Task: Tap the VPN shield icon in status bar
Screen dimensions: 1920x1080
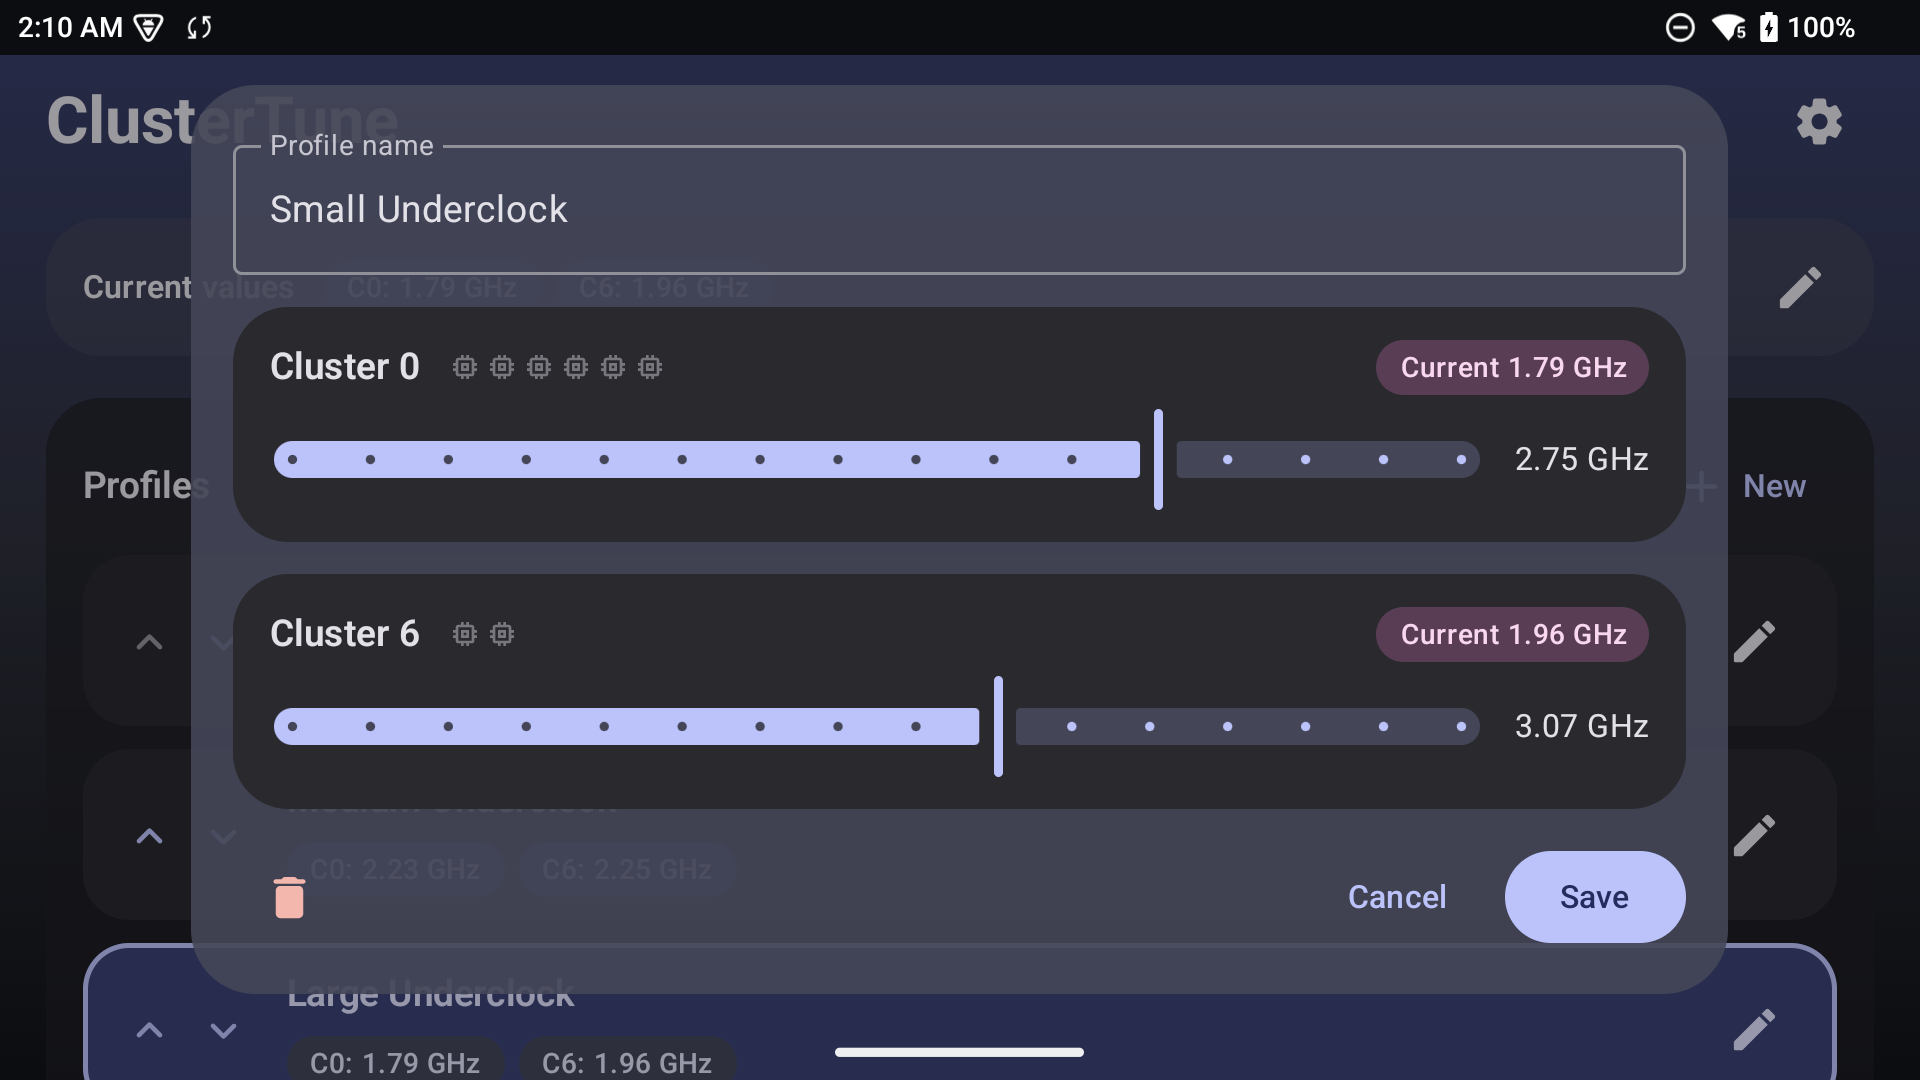Action: click(x=148, y=28)
